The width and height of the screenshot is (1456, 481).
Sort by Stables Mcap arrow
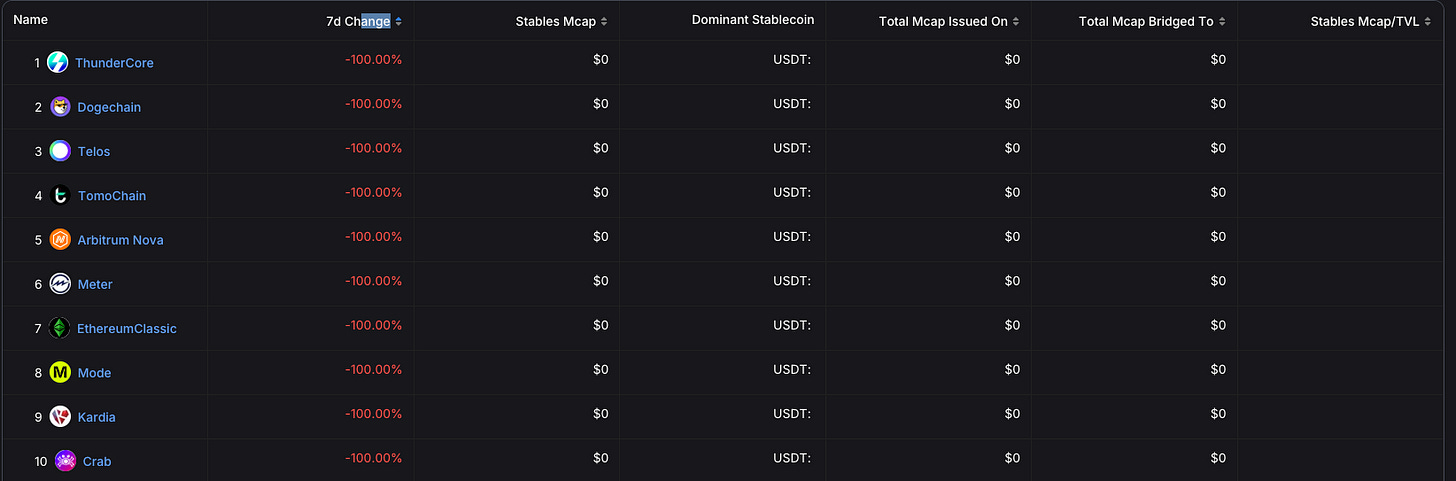click(604, 22)
